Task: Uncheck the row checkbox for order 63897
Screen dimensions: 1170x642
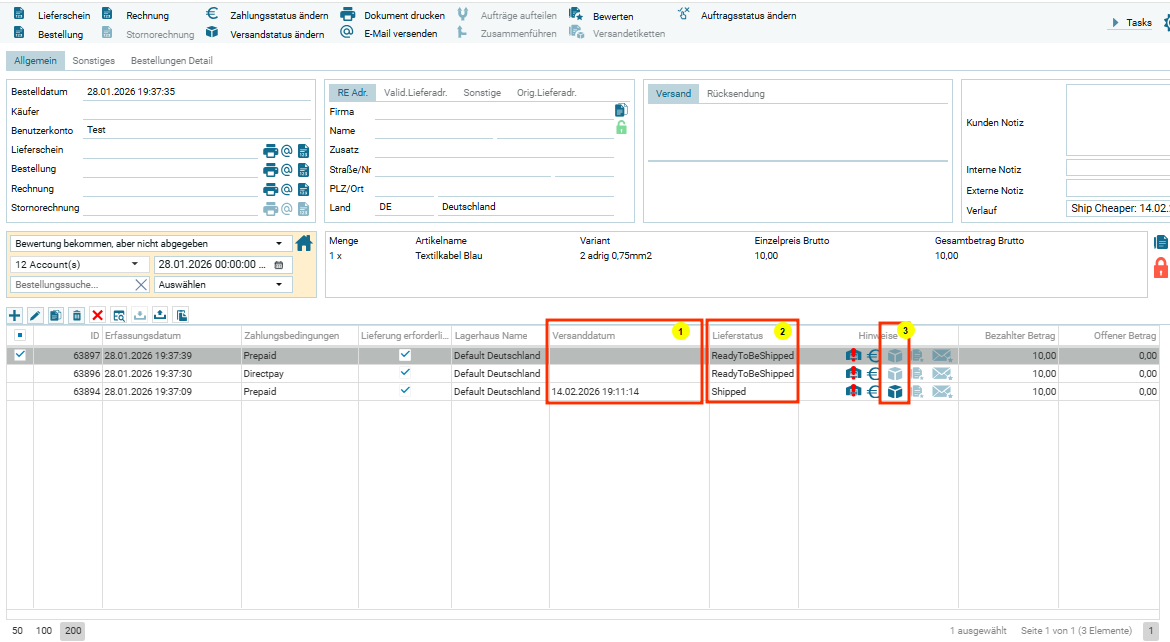Action: coord(20,355)
